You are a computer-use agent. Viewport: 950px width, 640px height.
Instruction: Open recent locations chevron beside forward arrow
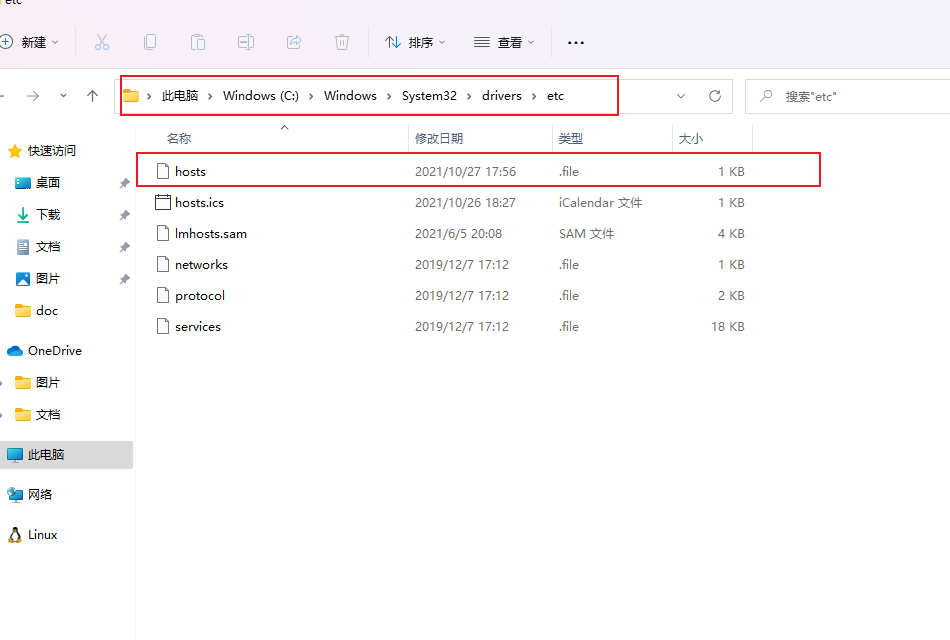tap(63, 96)
